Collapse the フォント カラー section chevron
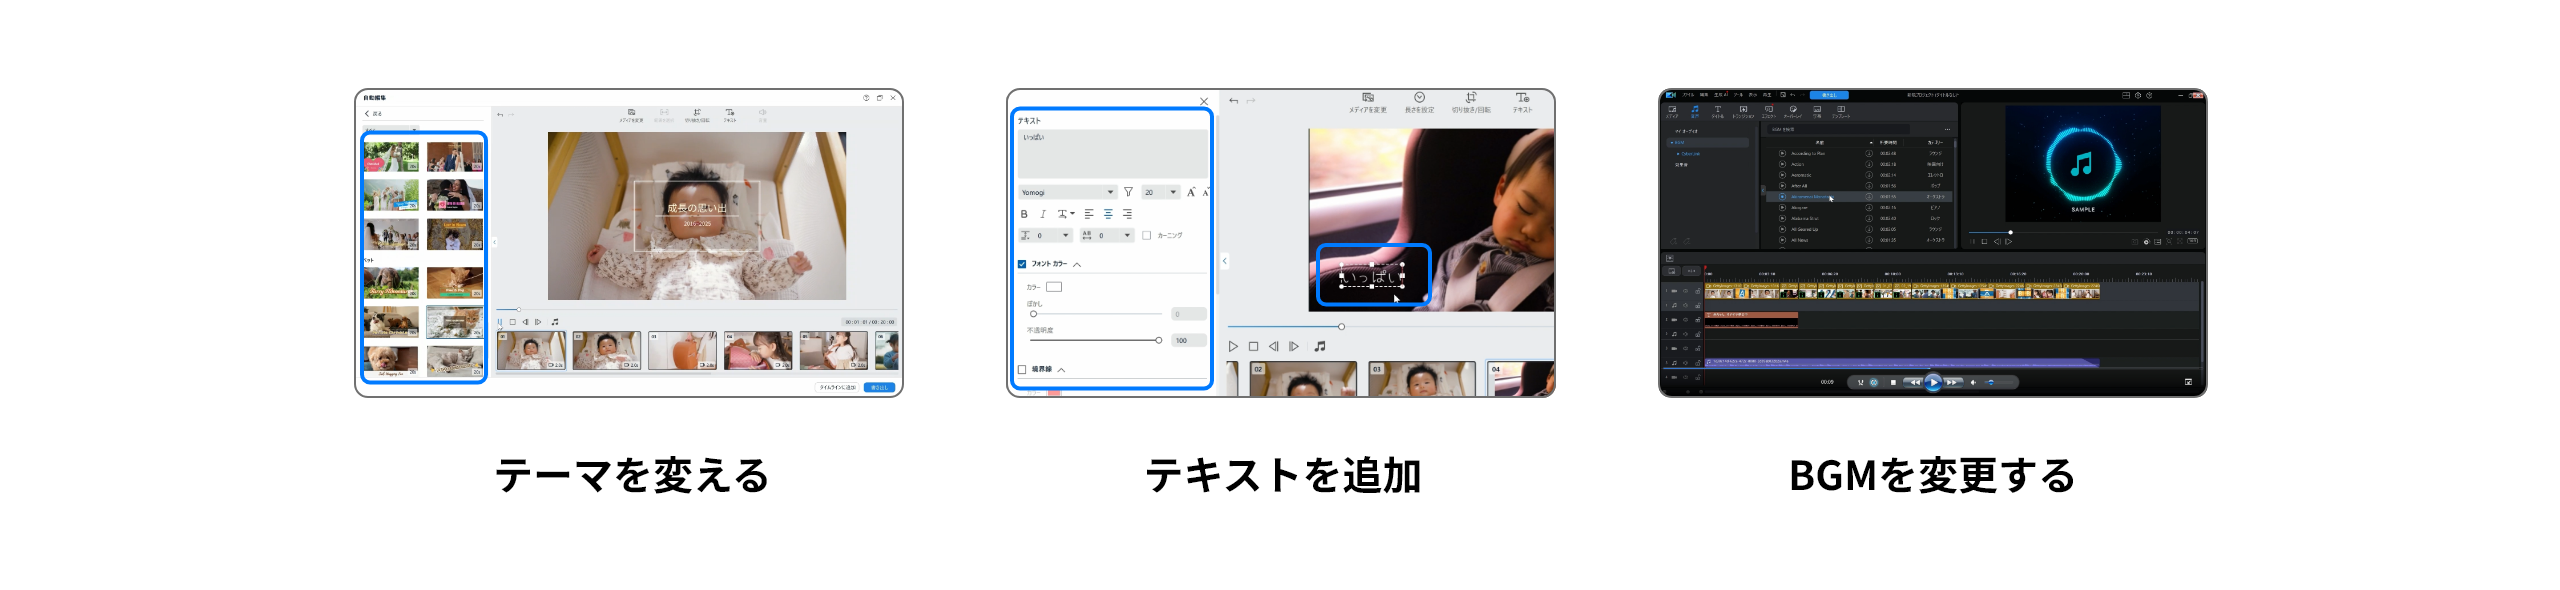The image size is (2560, 590). click(1077, 265)
